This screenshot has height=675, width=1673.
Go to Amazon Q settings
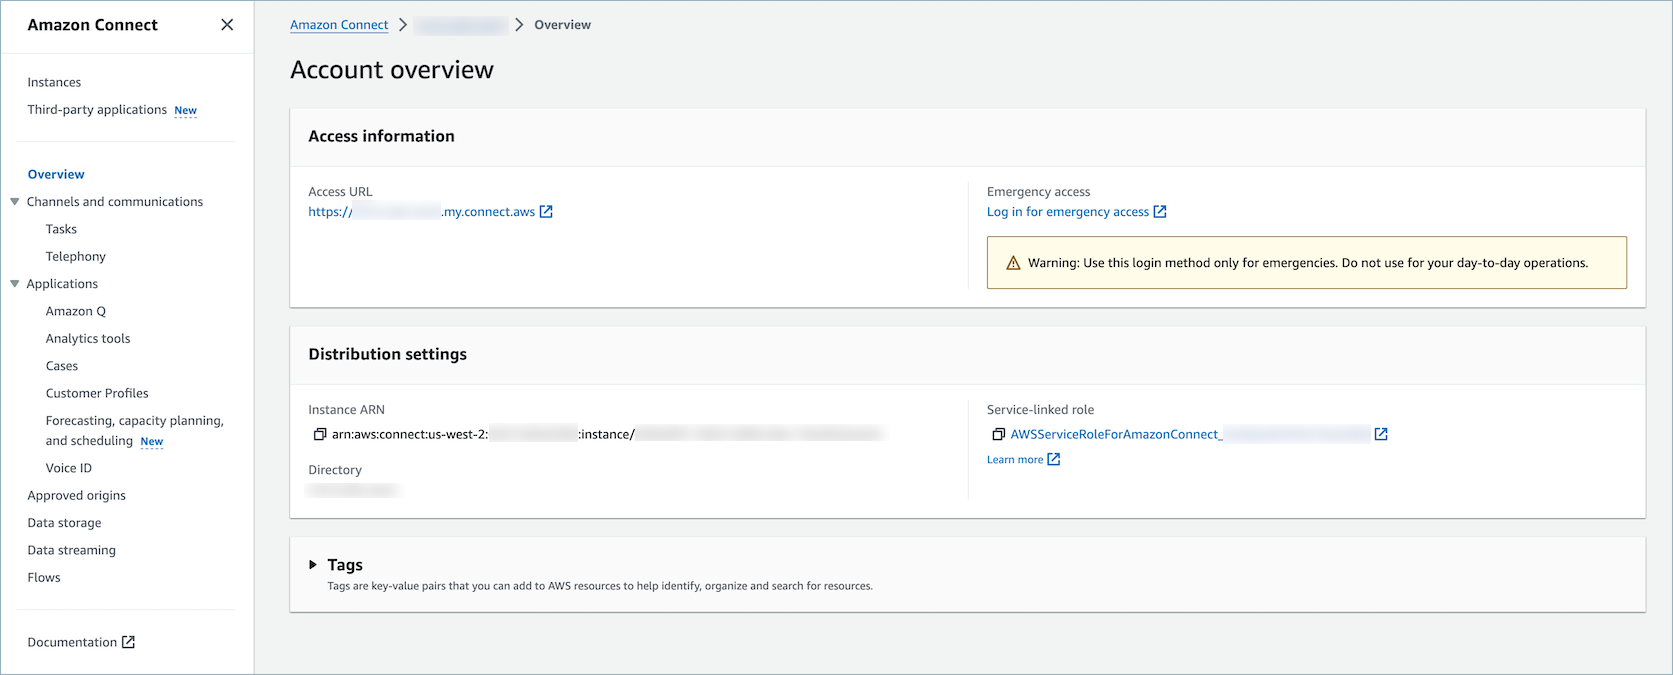coord(75,312)
